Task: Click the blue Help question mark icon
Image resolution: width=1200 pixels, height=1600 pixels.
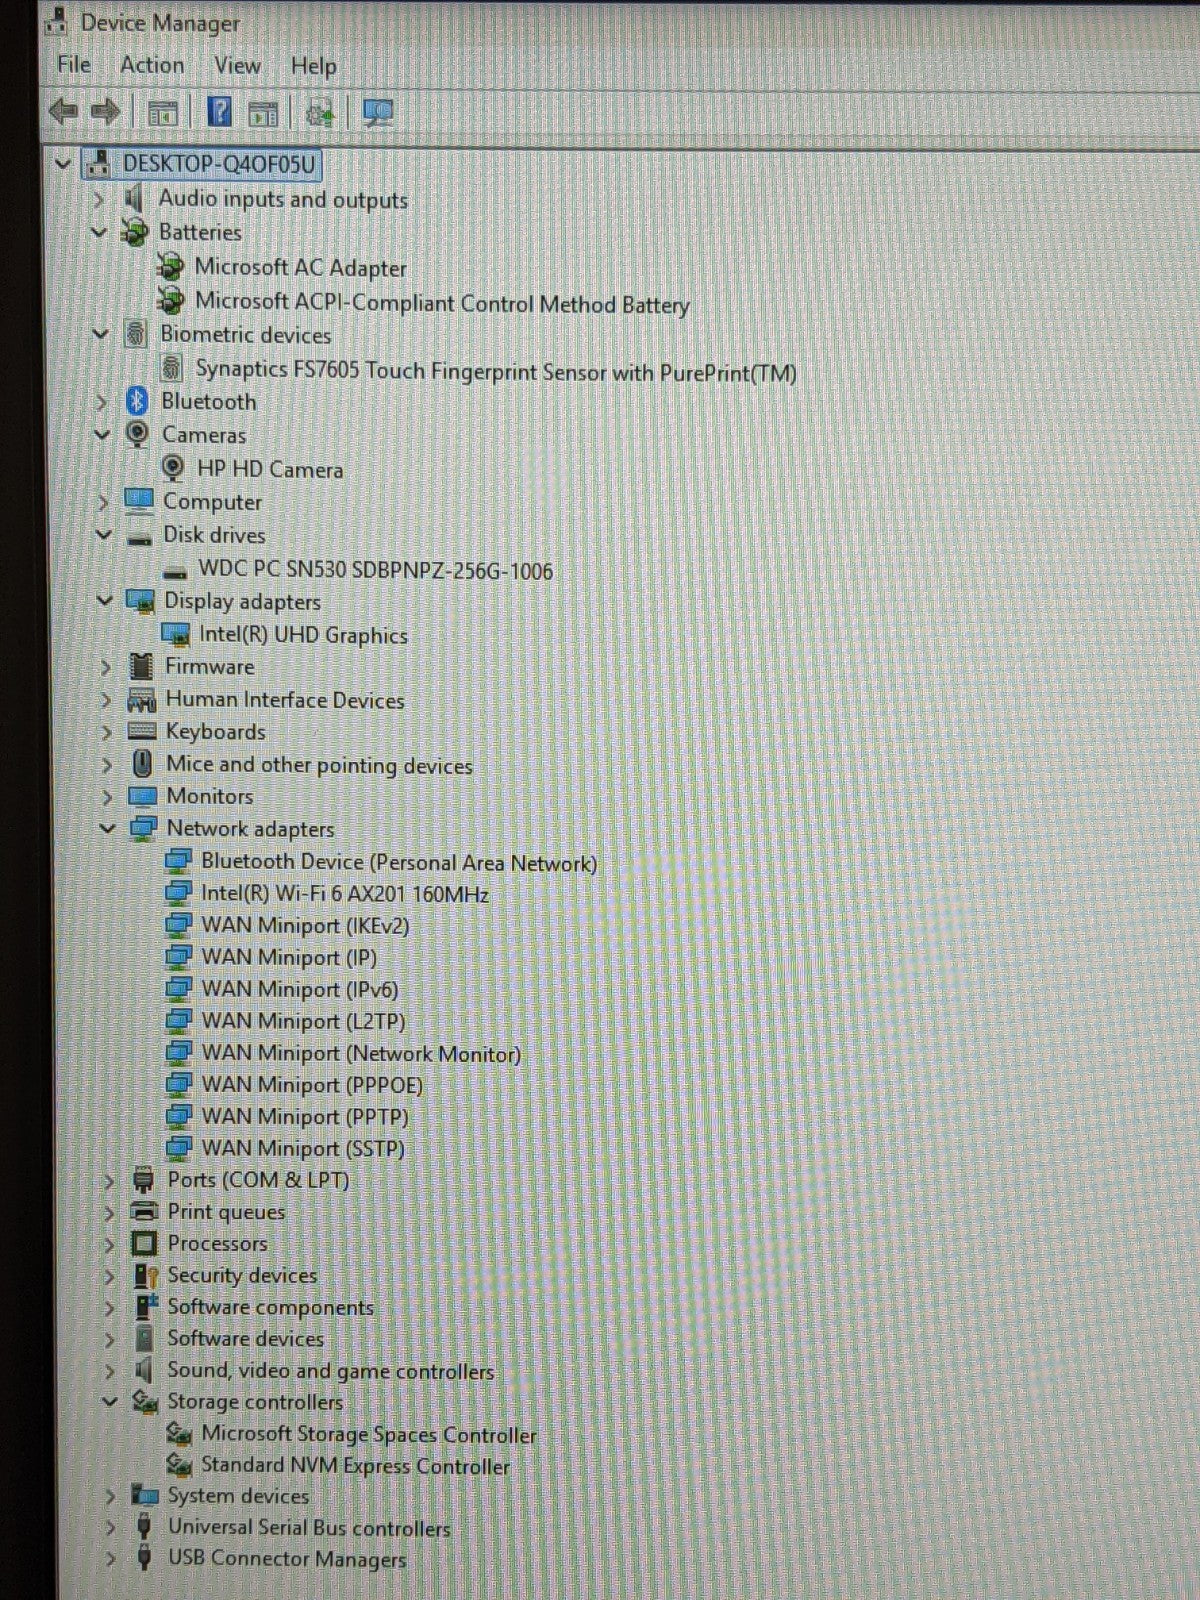Action: click(x=219, y=111)
